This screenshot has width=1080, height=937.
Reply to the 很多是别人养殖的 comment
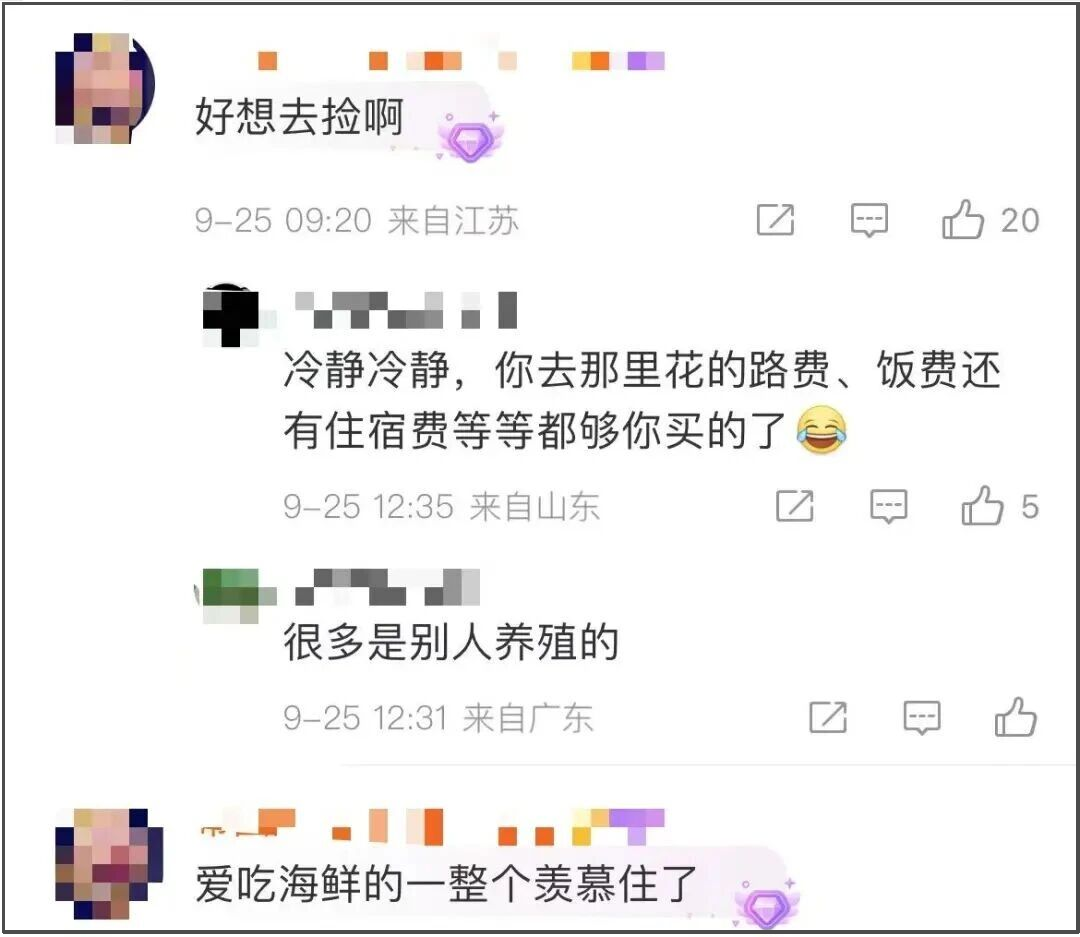pos(922,718)
